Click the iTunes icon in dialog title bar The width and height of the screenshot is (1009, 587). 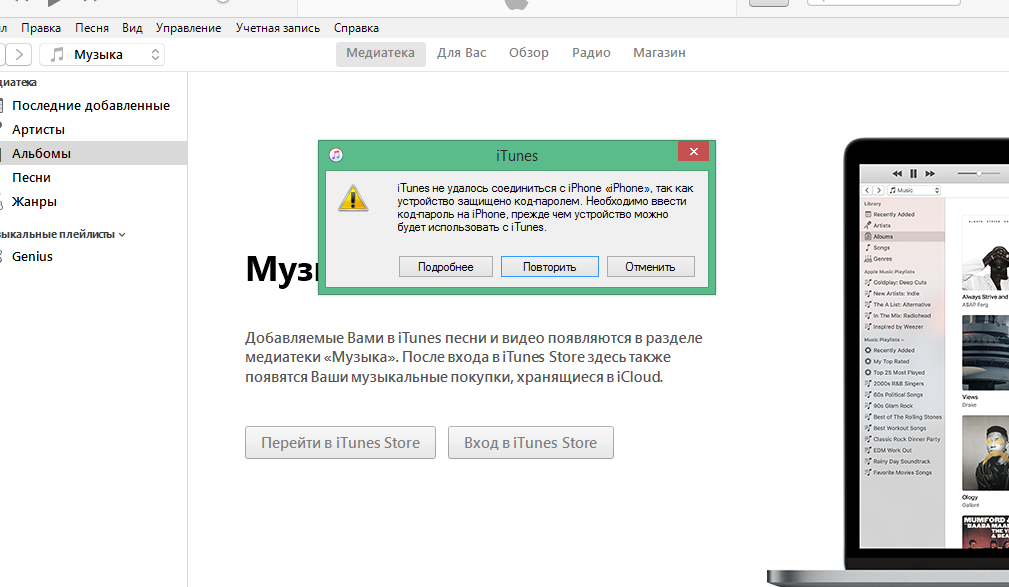336,155
